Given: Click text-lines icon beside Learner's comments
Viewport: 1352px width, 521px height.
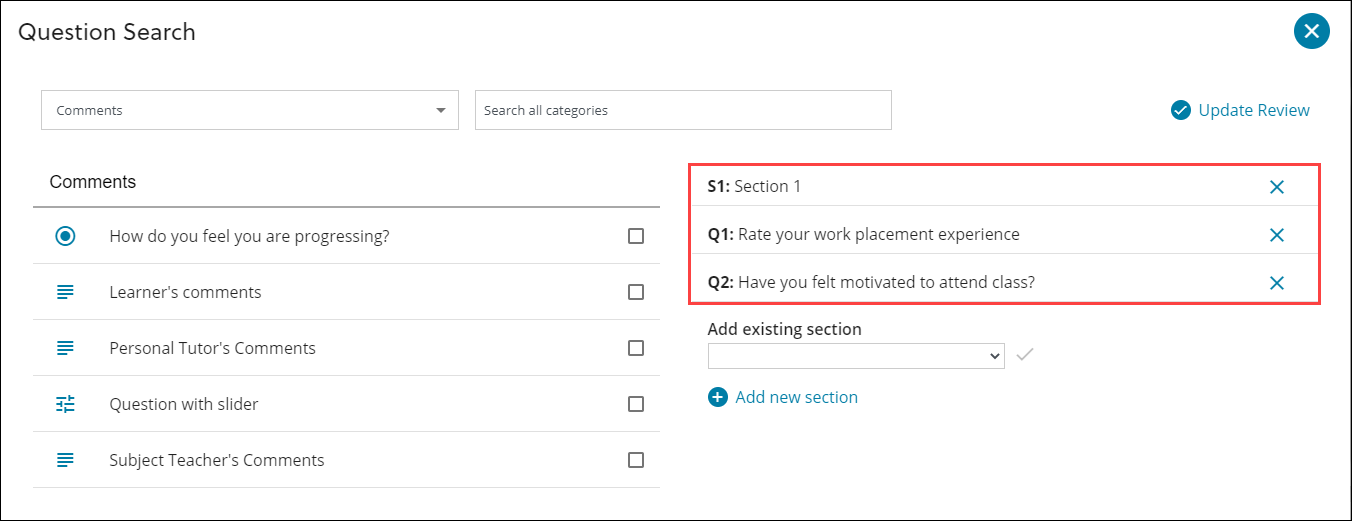Looking at the screenshot, I should (65, 292).
